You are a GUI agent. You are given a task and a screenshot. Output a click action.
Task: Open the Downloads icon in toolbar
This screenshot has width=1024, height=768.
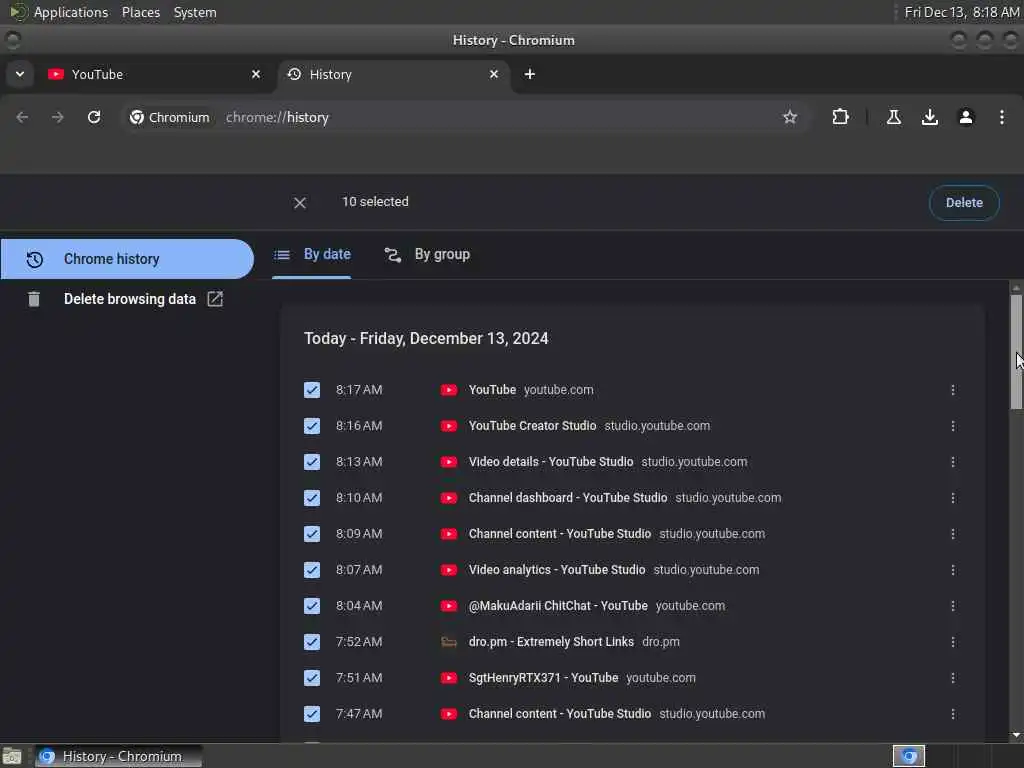tap(930, 117)
